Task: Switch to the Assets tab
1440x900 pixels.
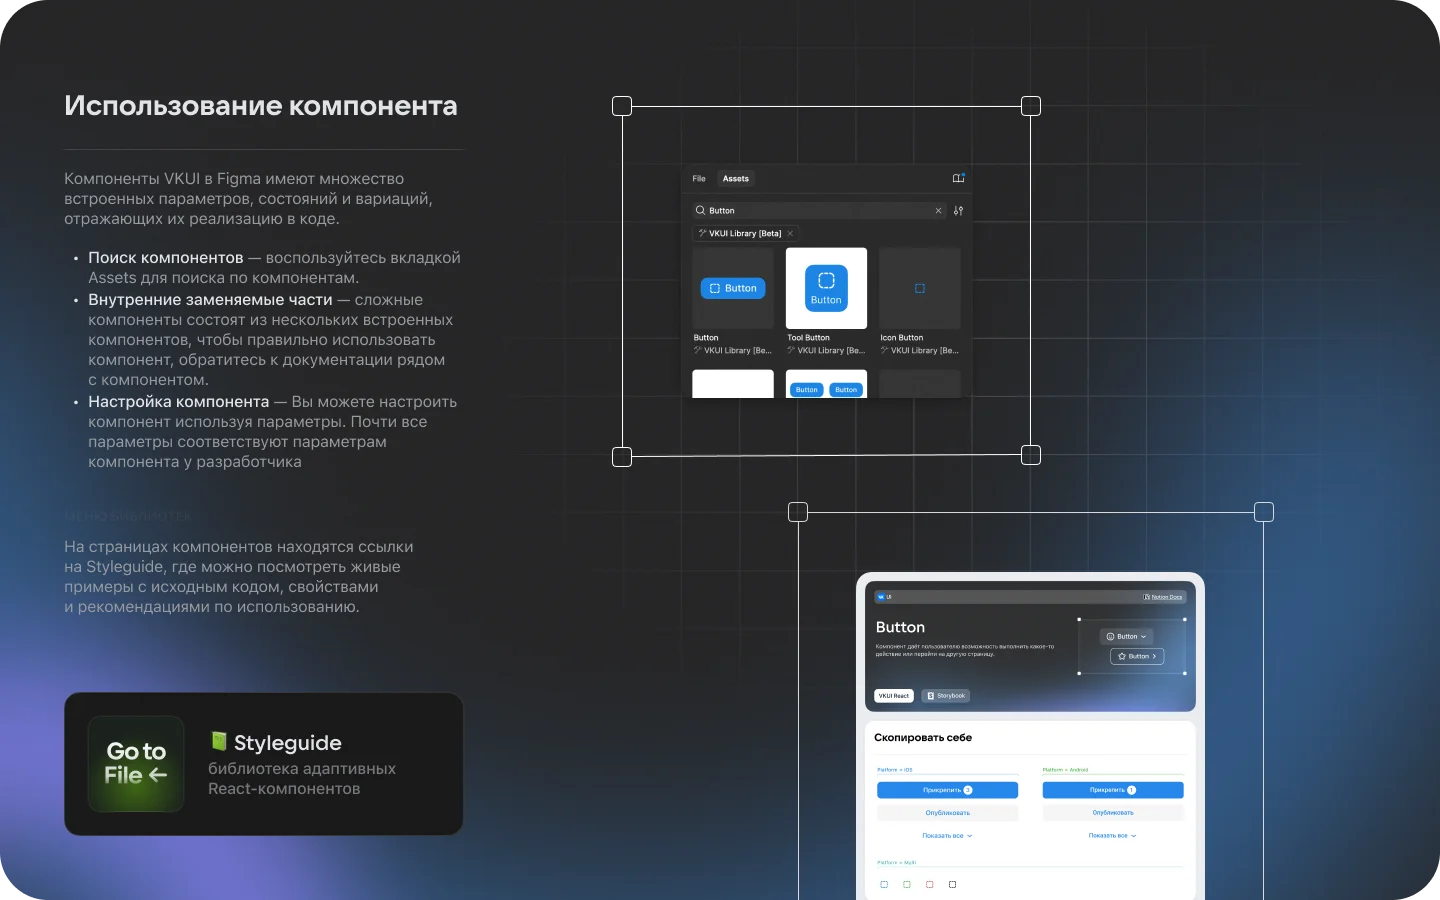Action: tap(736, 178)
